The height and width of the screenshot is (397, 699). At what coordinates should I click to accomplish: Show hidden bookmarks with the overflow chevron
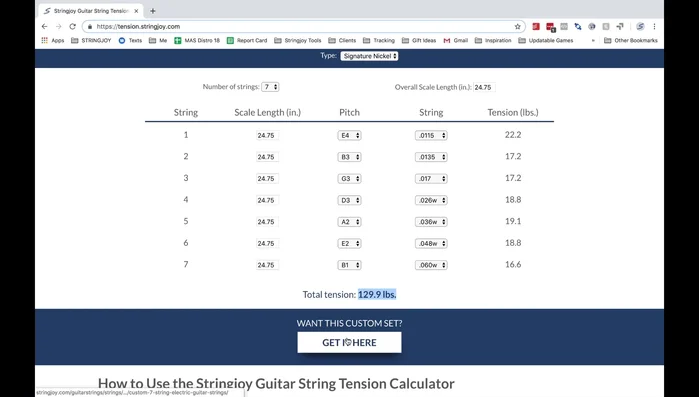(593, 40)
